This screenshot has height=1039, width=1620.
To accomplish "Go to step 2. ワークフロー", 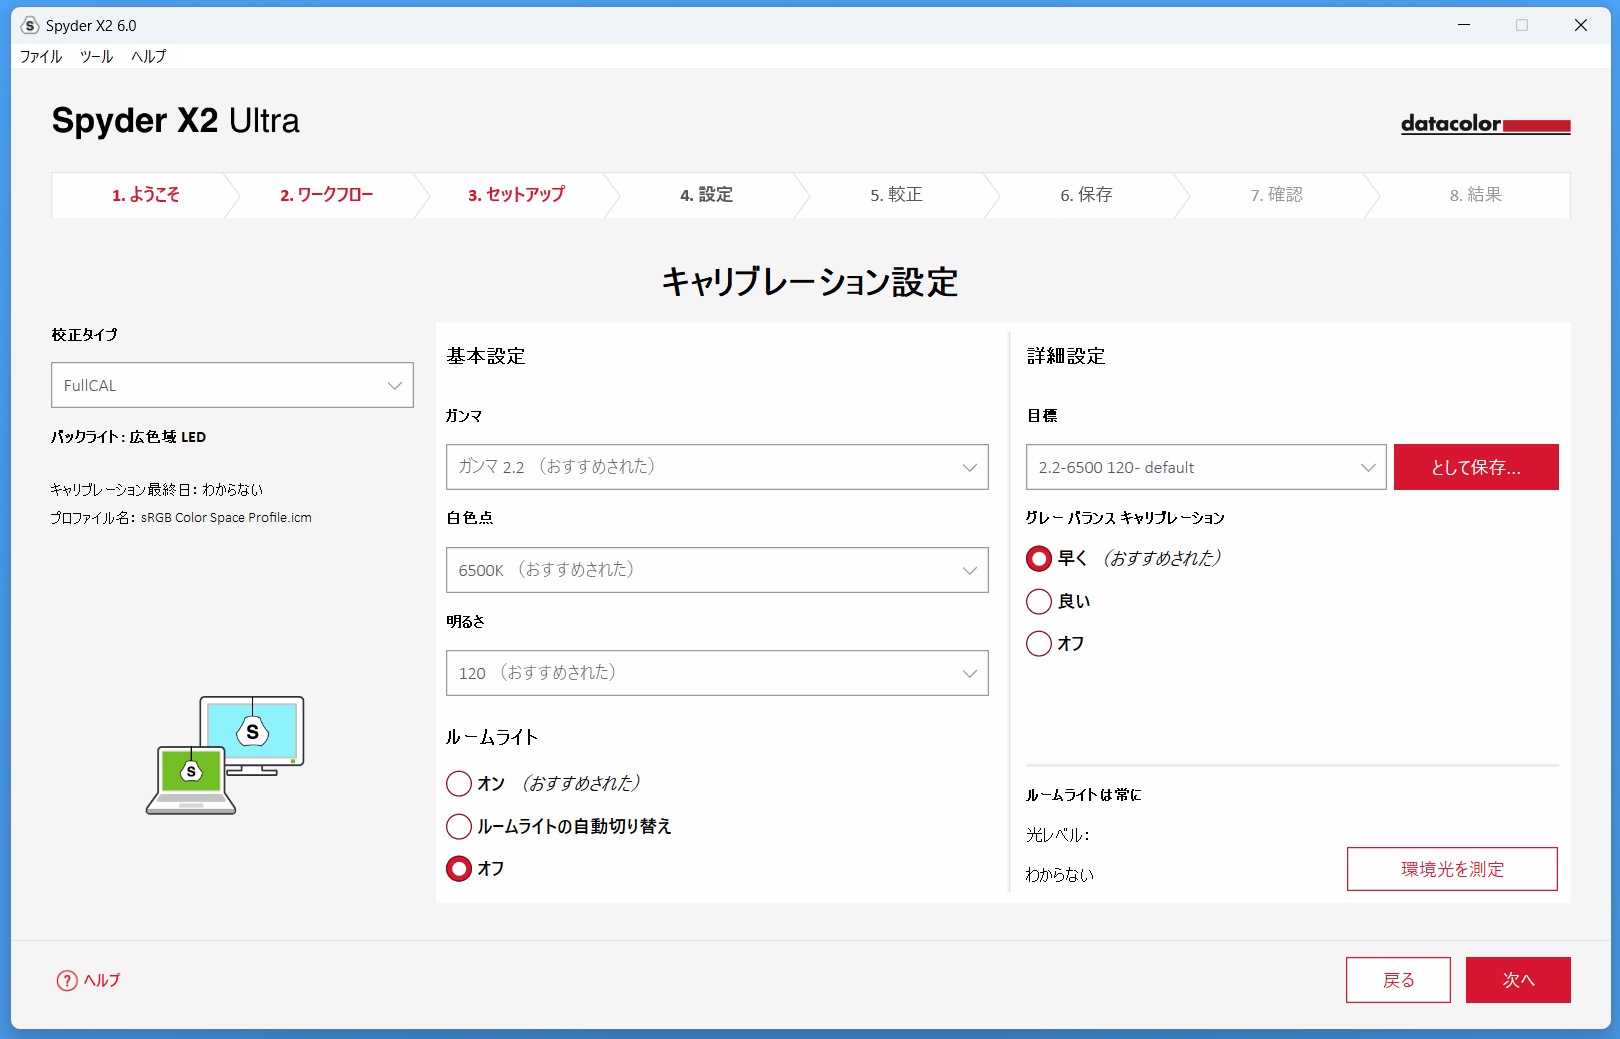I will tap(326, 195).
